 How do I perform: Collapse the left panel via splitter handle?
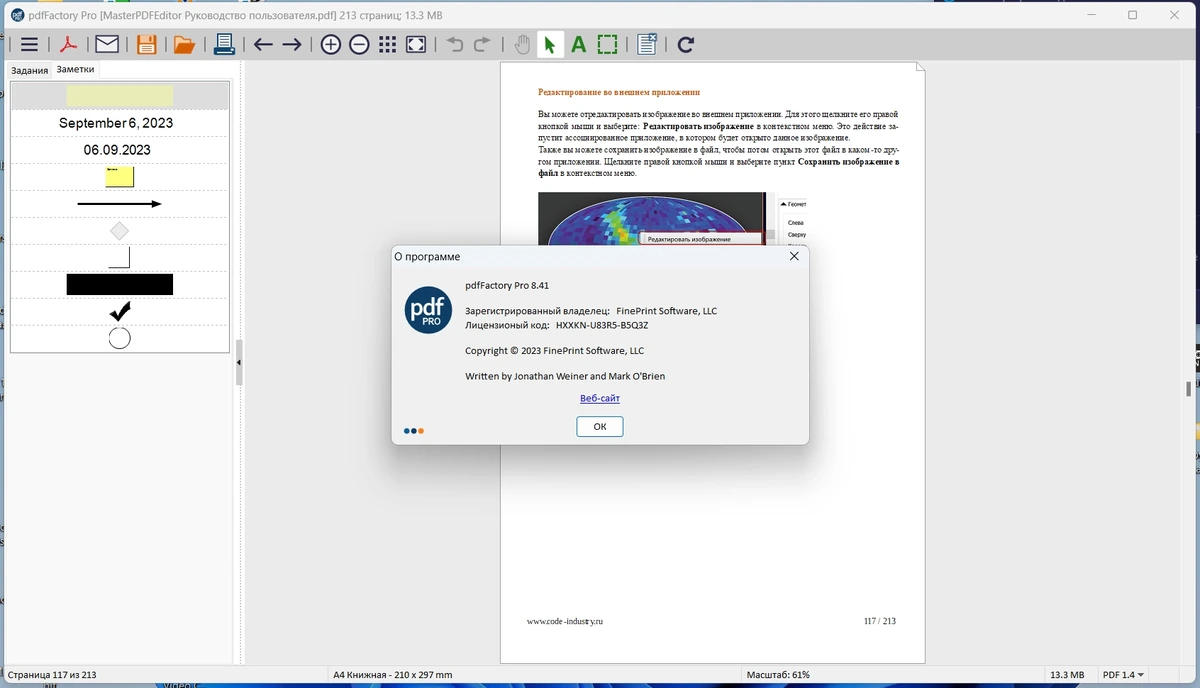click(x=239, y=362)
